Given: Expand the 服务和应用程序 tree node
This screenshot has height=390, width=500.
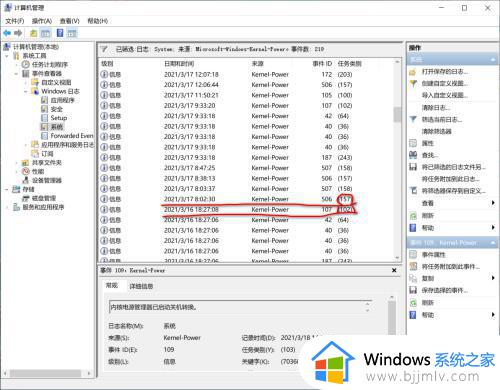Looking at the screenshot, I should (x=7, y=207).
